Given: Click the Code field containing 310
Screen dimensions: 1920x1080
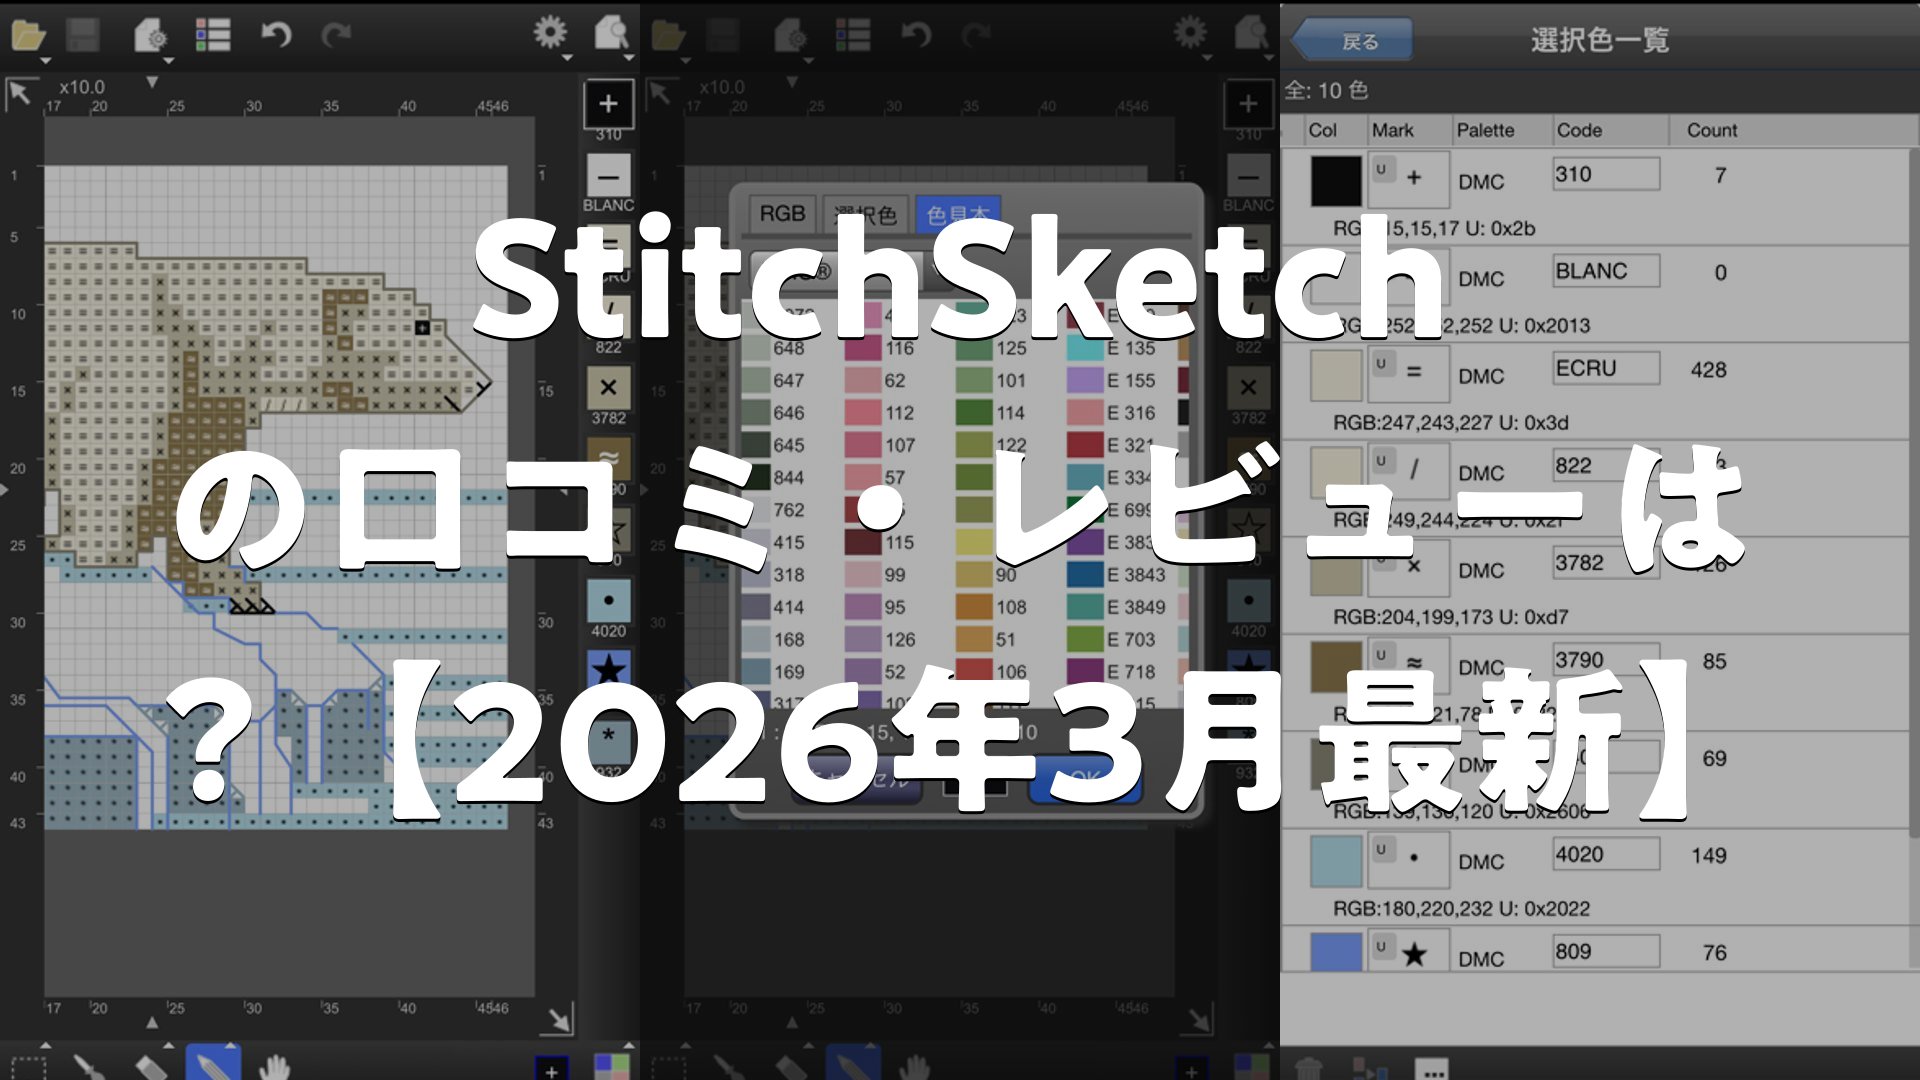Looking at the screenshot, I should 1605,174.
